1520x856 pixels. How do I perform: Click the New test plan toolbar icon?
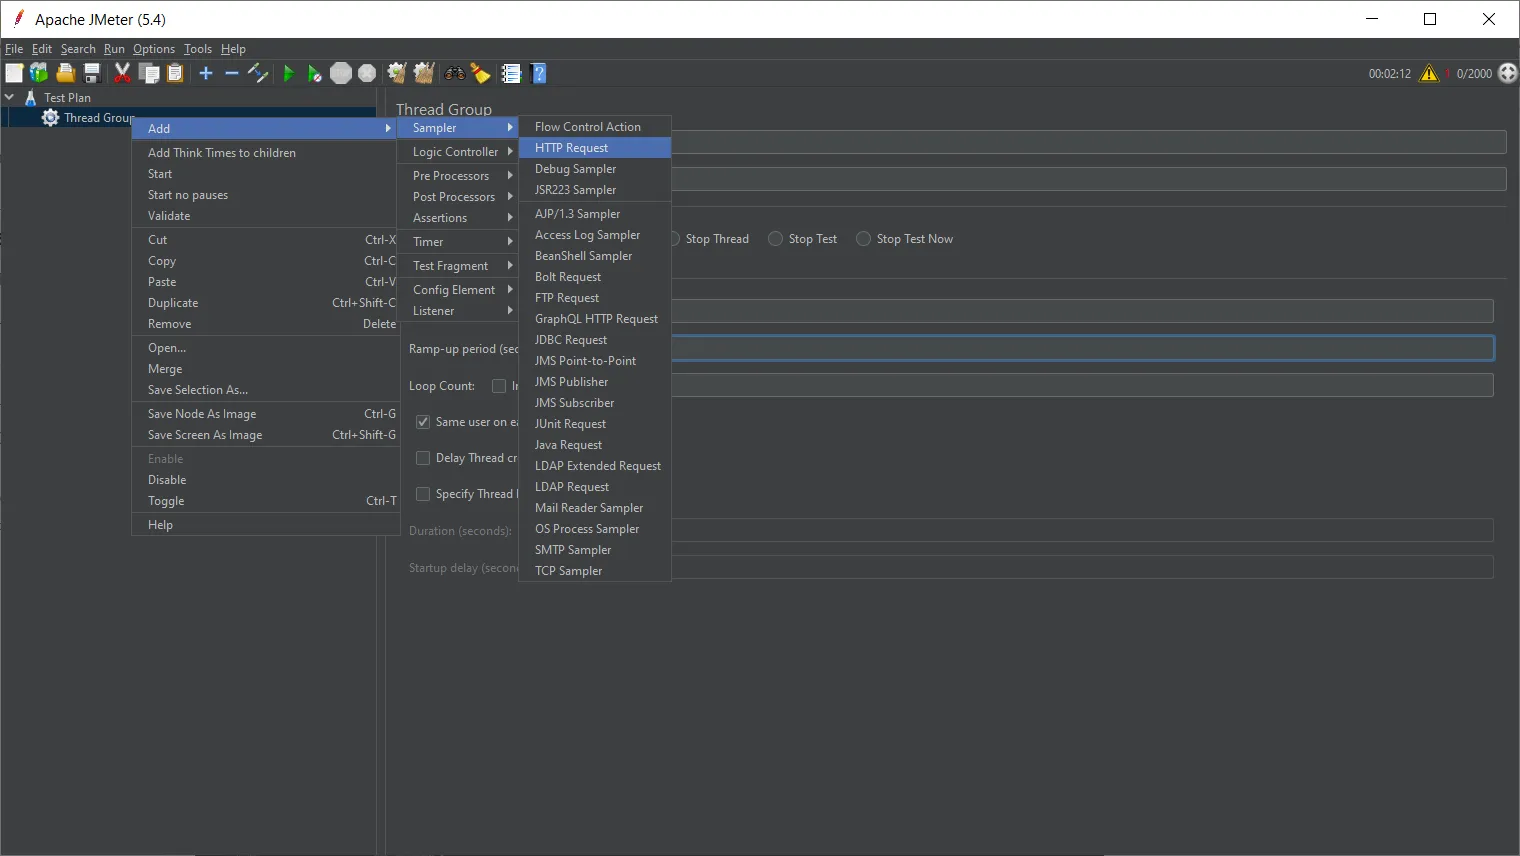[14, 73]
